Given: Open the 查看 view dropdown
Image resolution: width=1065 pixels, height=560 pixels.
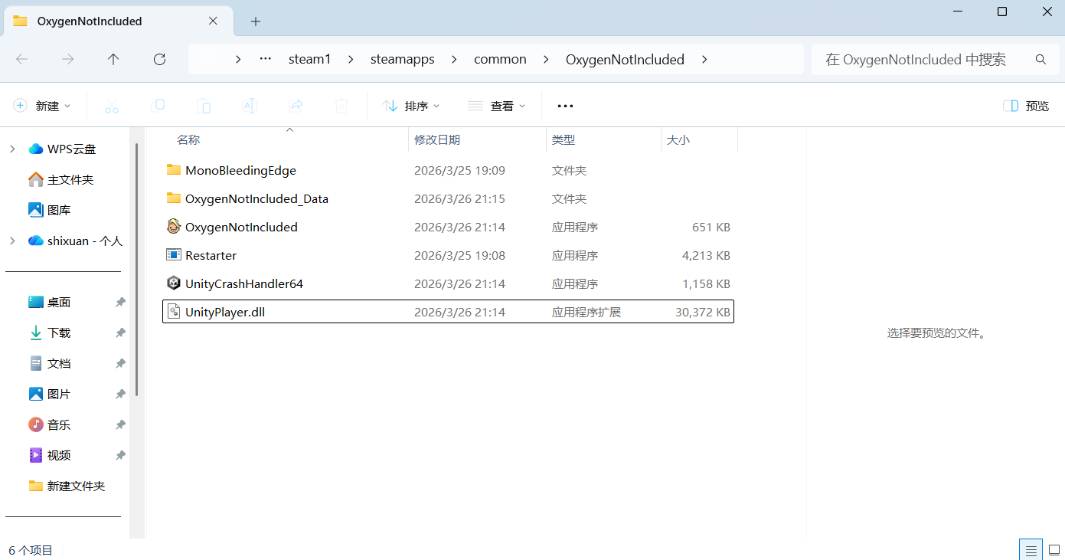Looking at the screenshot, I should coord(496,106).
